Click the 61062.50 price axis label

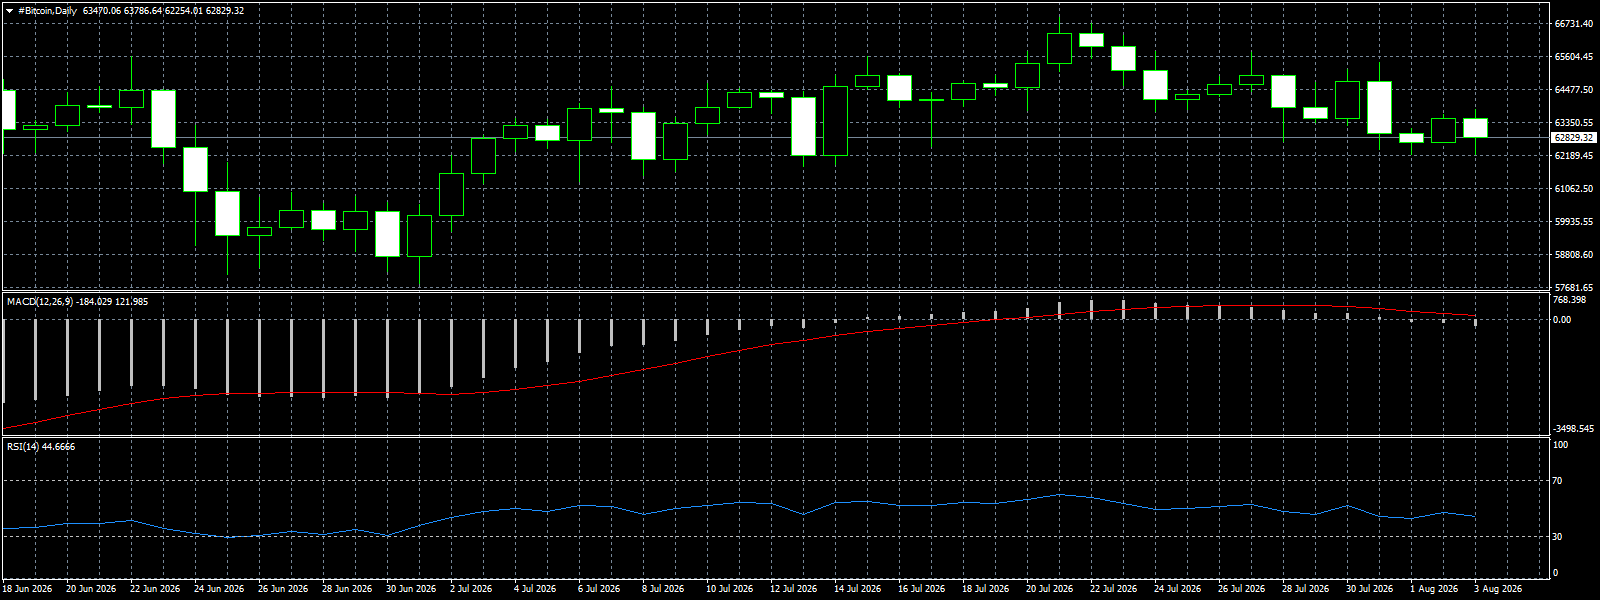click(1574, 189)
